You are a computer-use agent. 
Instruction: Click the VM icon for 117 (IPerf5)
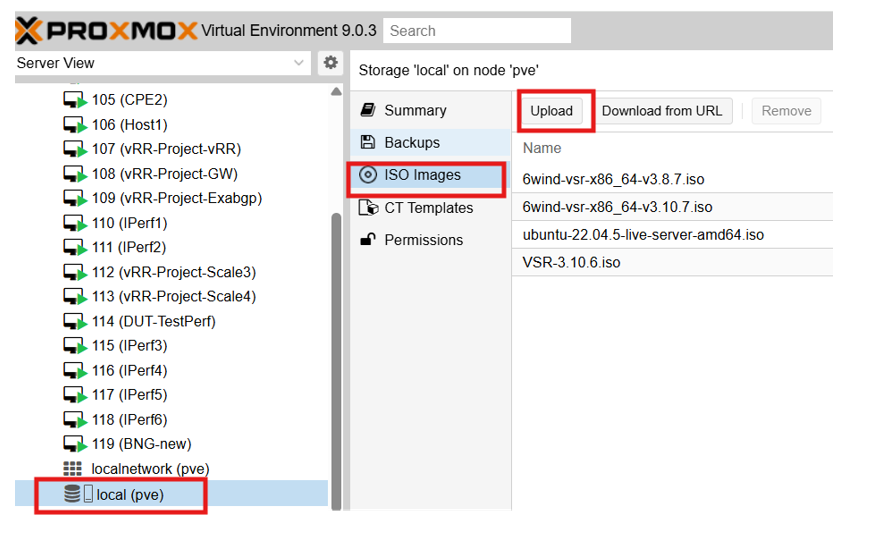[75, 395]
